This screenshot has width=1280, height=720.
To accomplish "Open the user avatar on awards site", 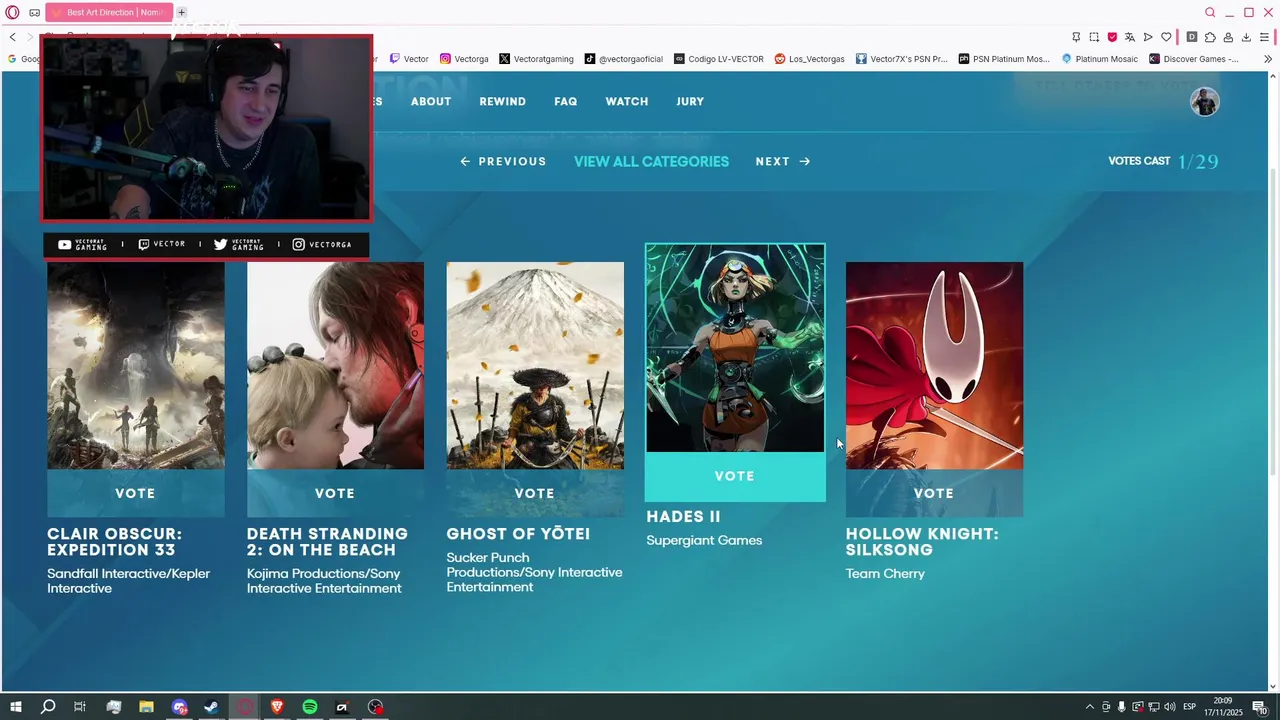I will click(x=1205, y=102).
